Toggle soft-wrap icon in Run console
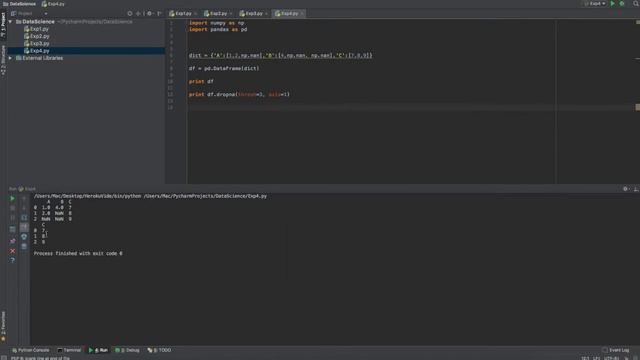Viewport: 640px width, 360px height. 24,218
